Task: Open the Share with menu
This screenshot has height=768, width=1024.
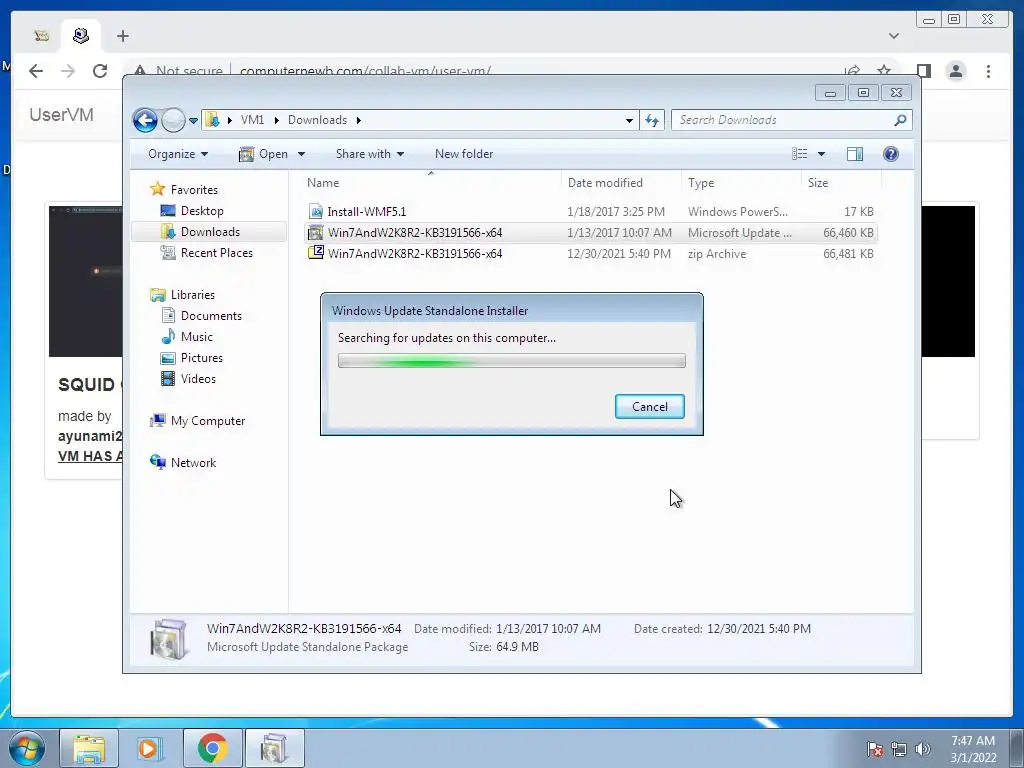Action: (370, 154)
